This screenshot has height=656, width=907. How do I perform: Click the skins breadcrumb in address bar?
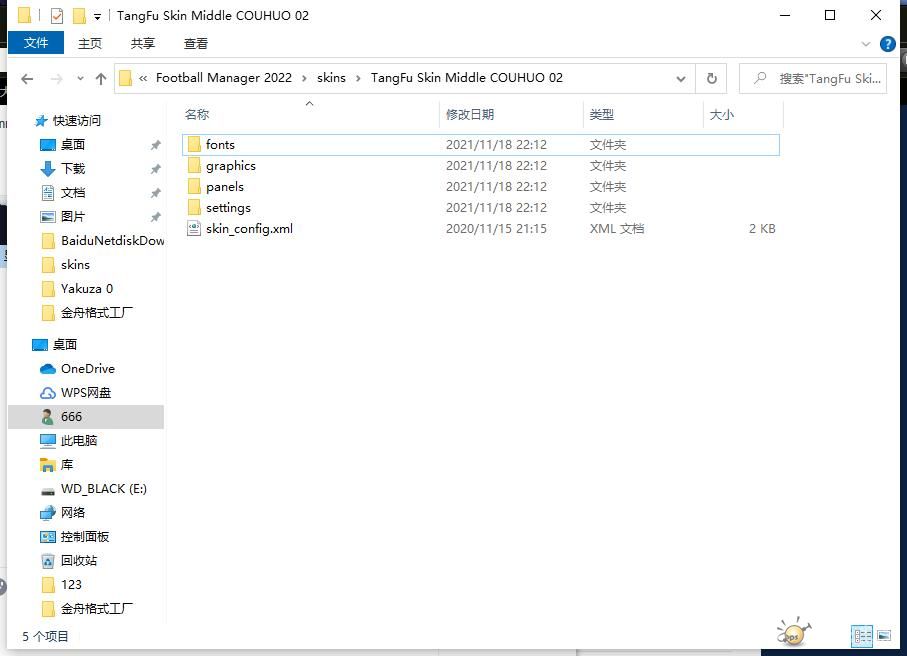(x=330, y=78)
